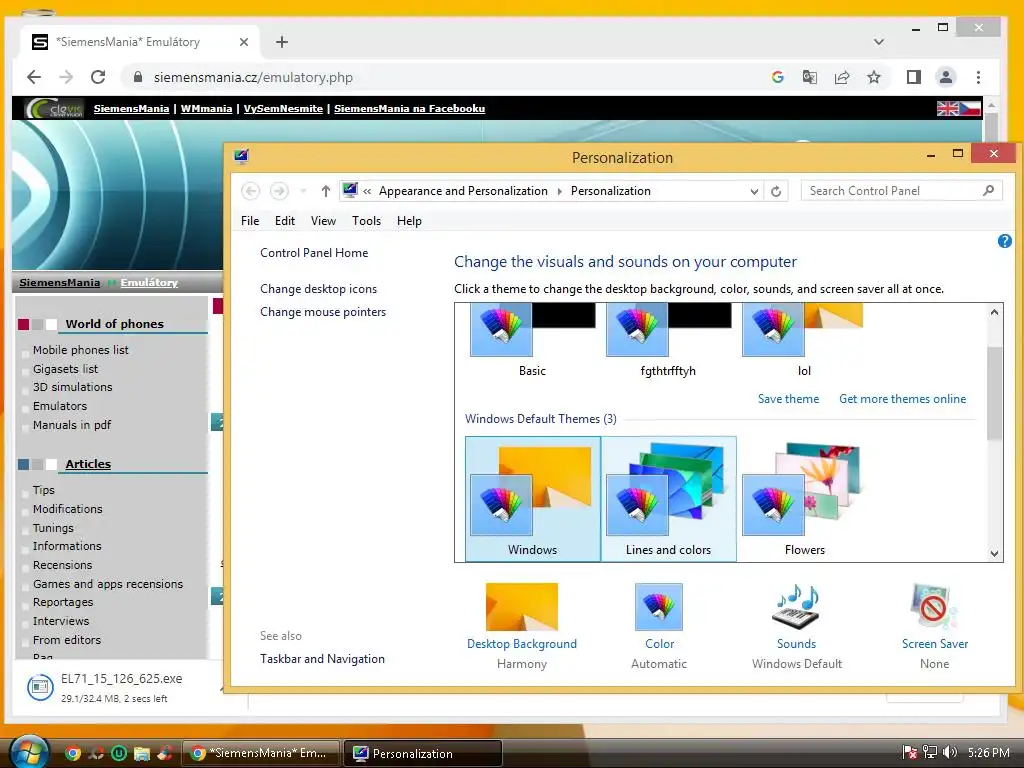The image size is (1024, 768).
Task: Open the recent locations dropdown arrow
Action: click(303, 191)
